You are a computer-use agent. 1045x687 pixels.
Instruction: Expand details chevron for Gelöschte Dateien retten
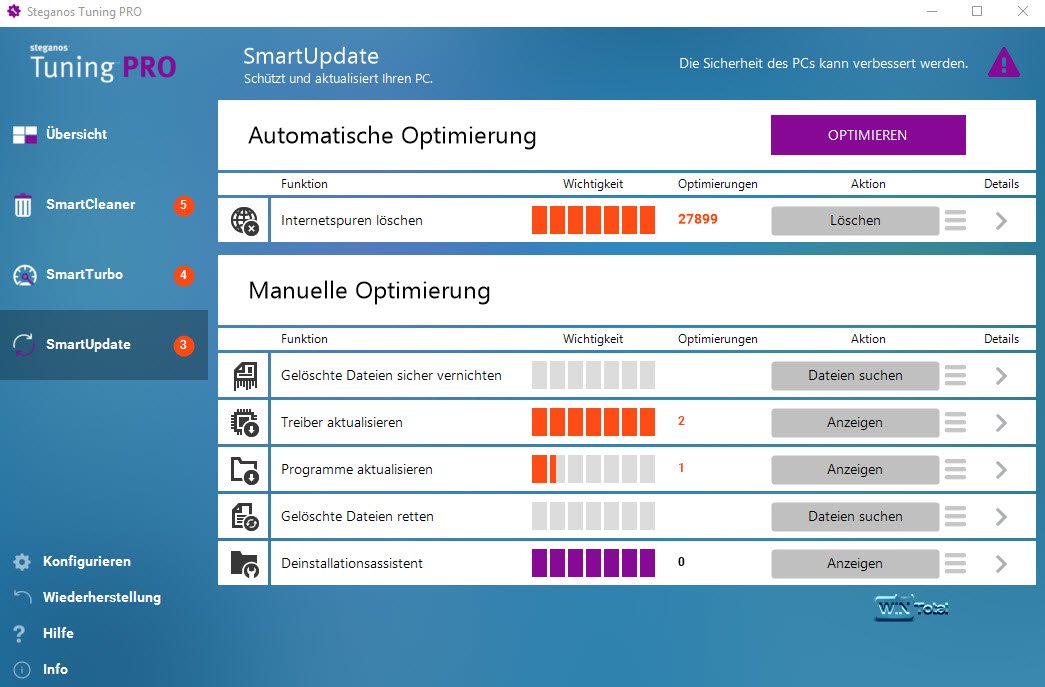(1001, 516)
